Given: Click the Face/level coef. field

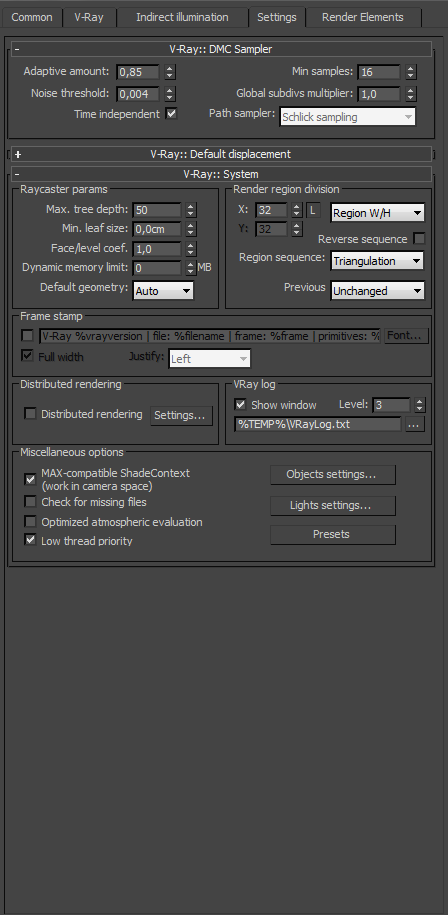Looking at the screenshot, I should pos(158,249).
